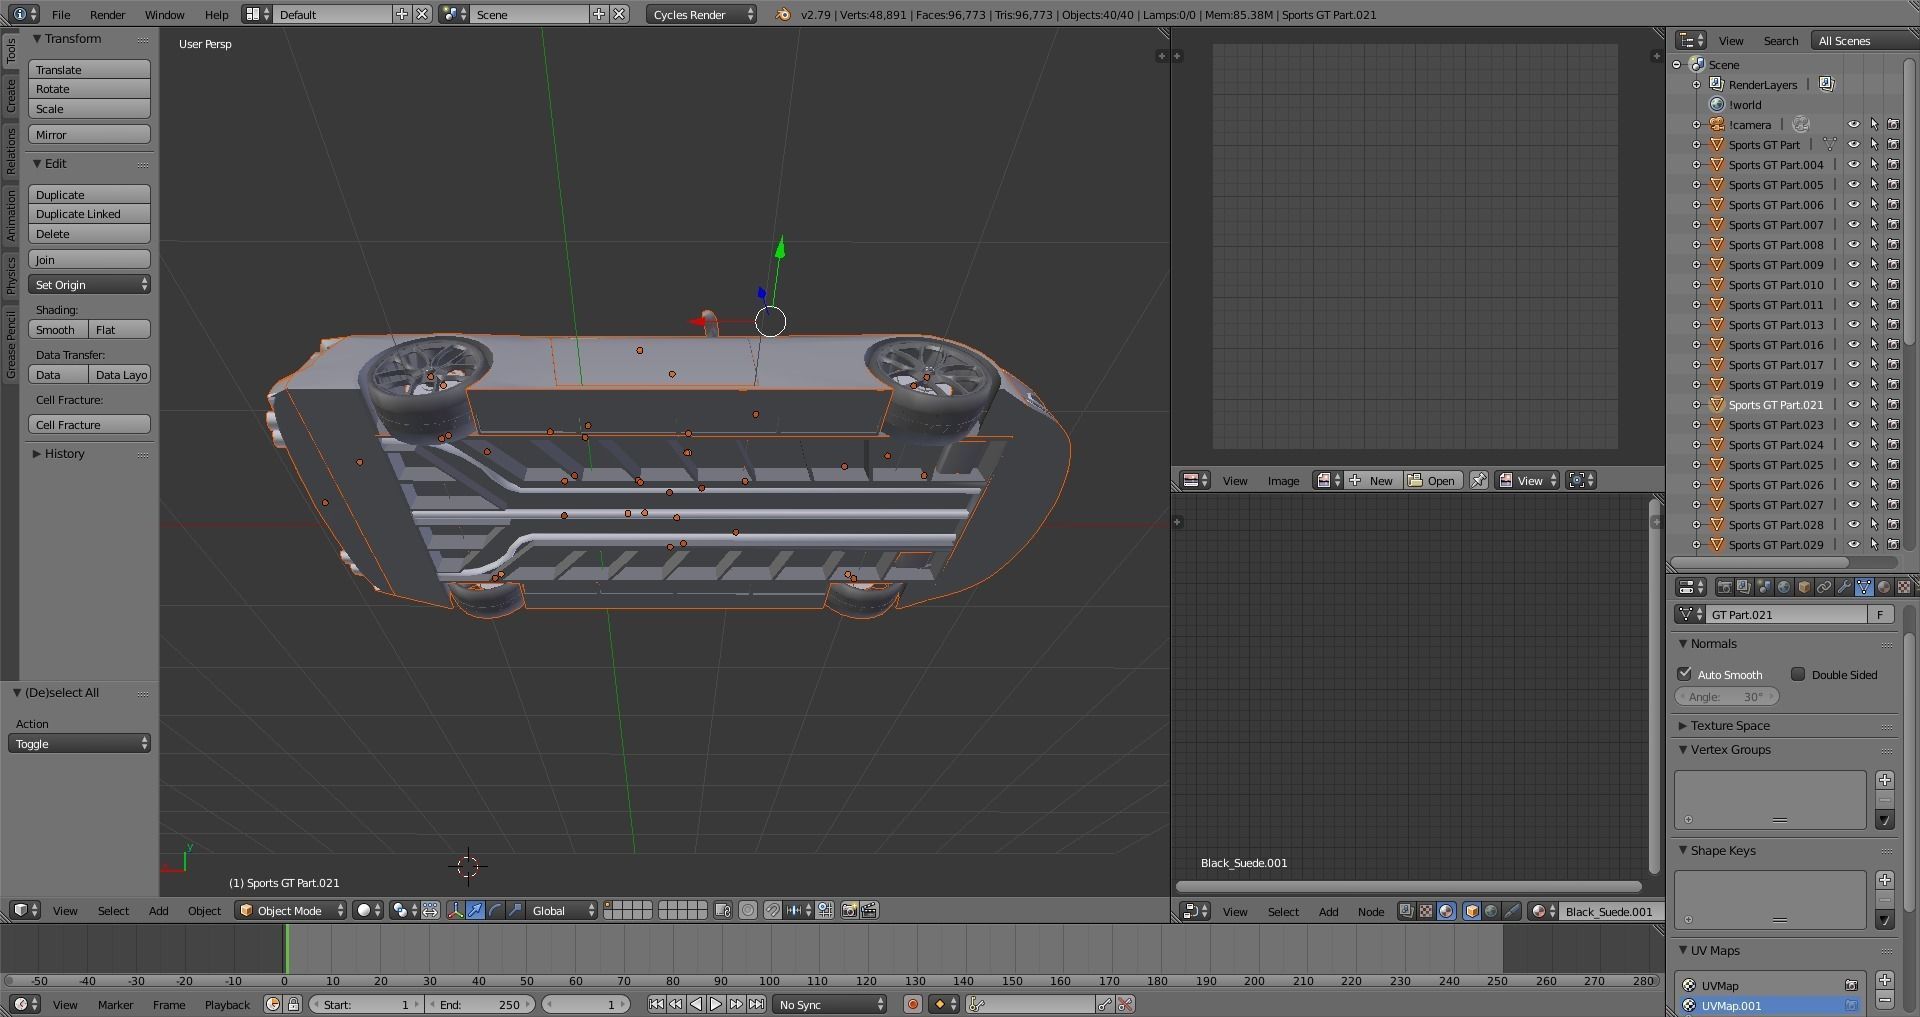Viewport: 1920px width, 1017px height.
Task: Click the Join button
Action: [90, 260]
